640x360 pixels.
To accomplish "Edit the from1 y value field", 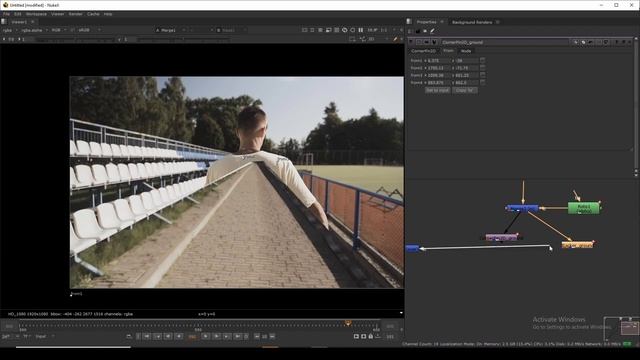I will click(466, 60).
